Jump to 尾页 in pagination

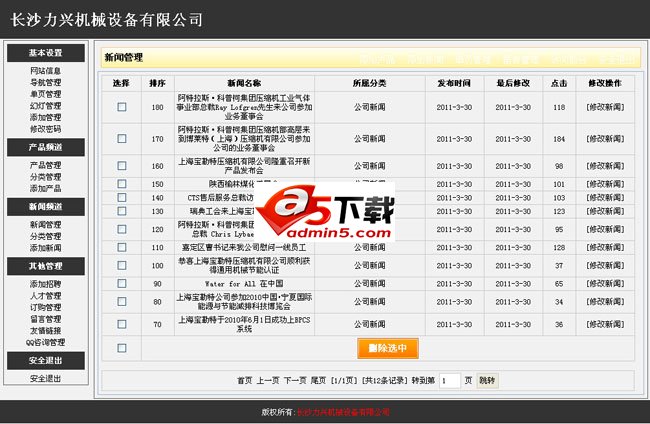coord(318,380)
